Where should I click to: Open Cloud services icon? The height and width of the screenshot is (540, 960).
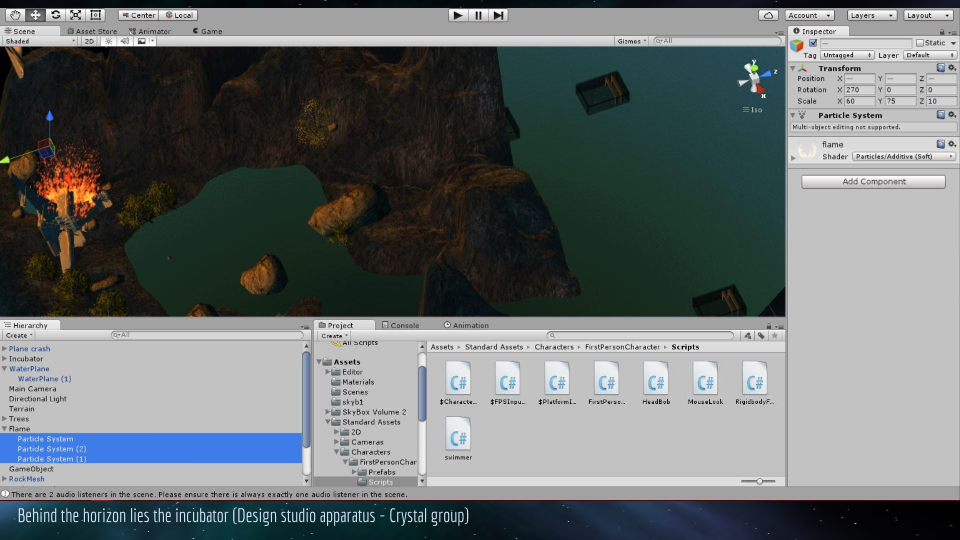768,15
